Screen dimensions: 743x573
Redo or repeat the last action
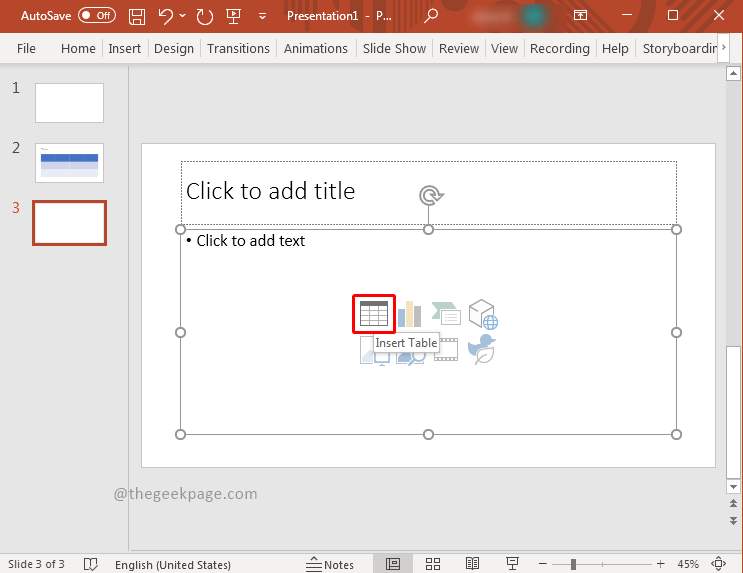click(204, 16)
